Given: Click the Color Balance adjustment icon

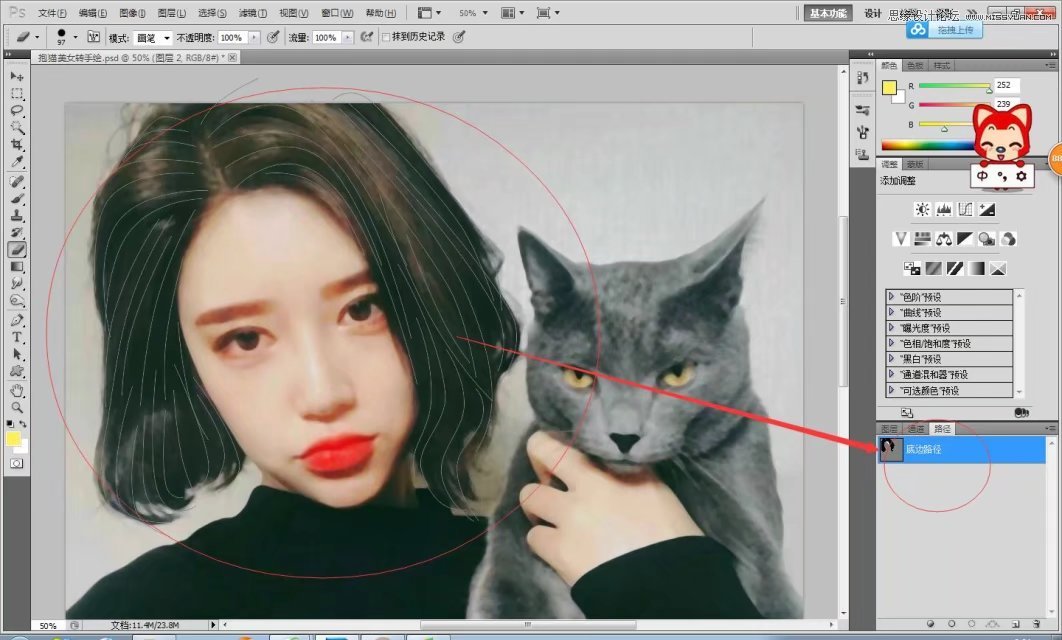Looking at the screenshot, I should click(943, 238).
